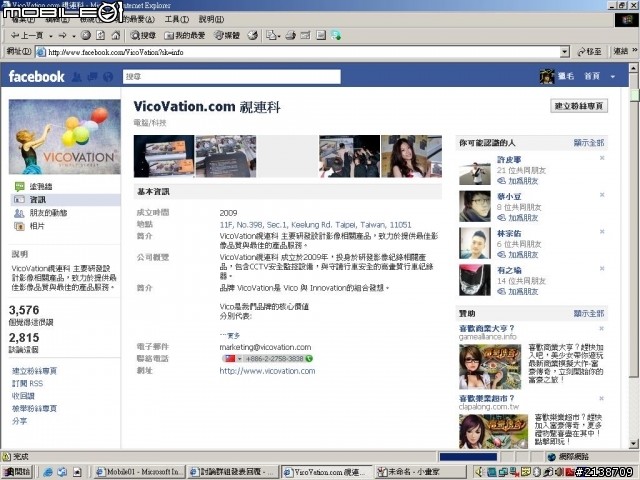Click the address bar URL field

click(298, 52)
